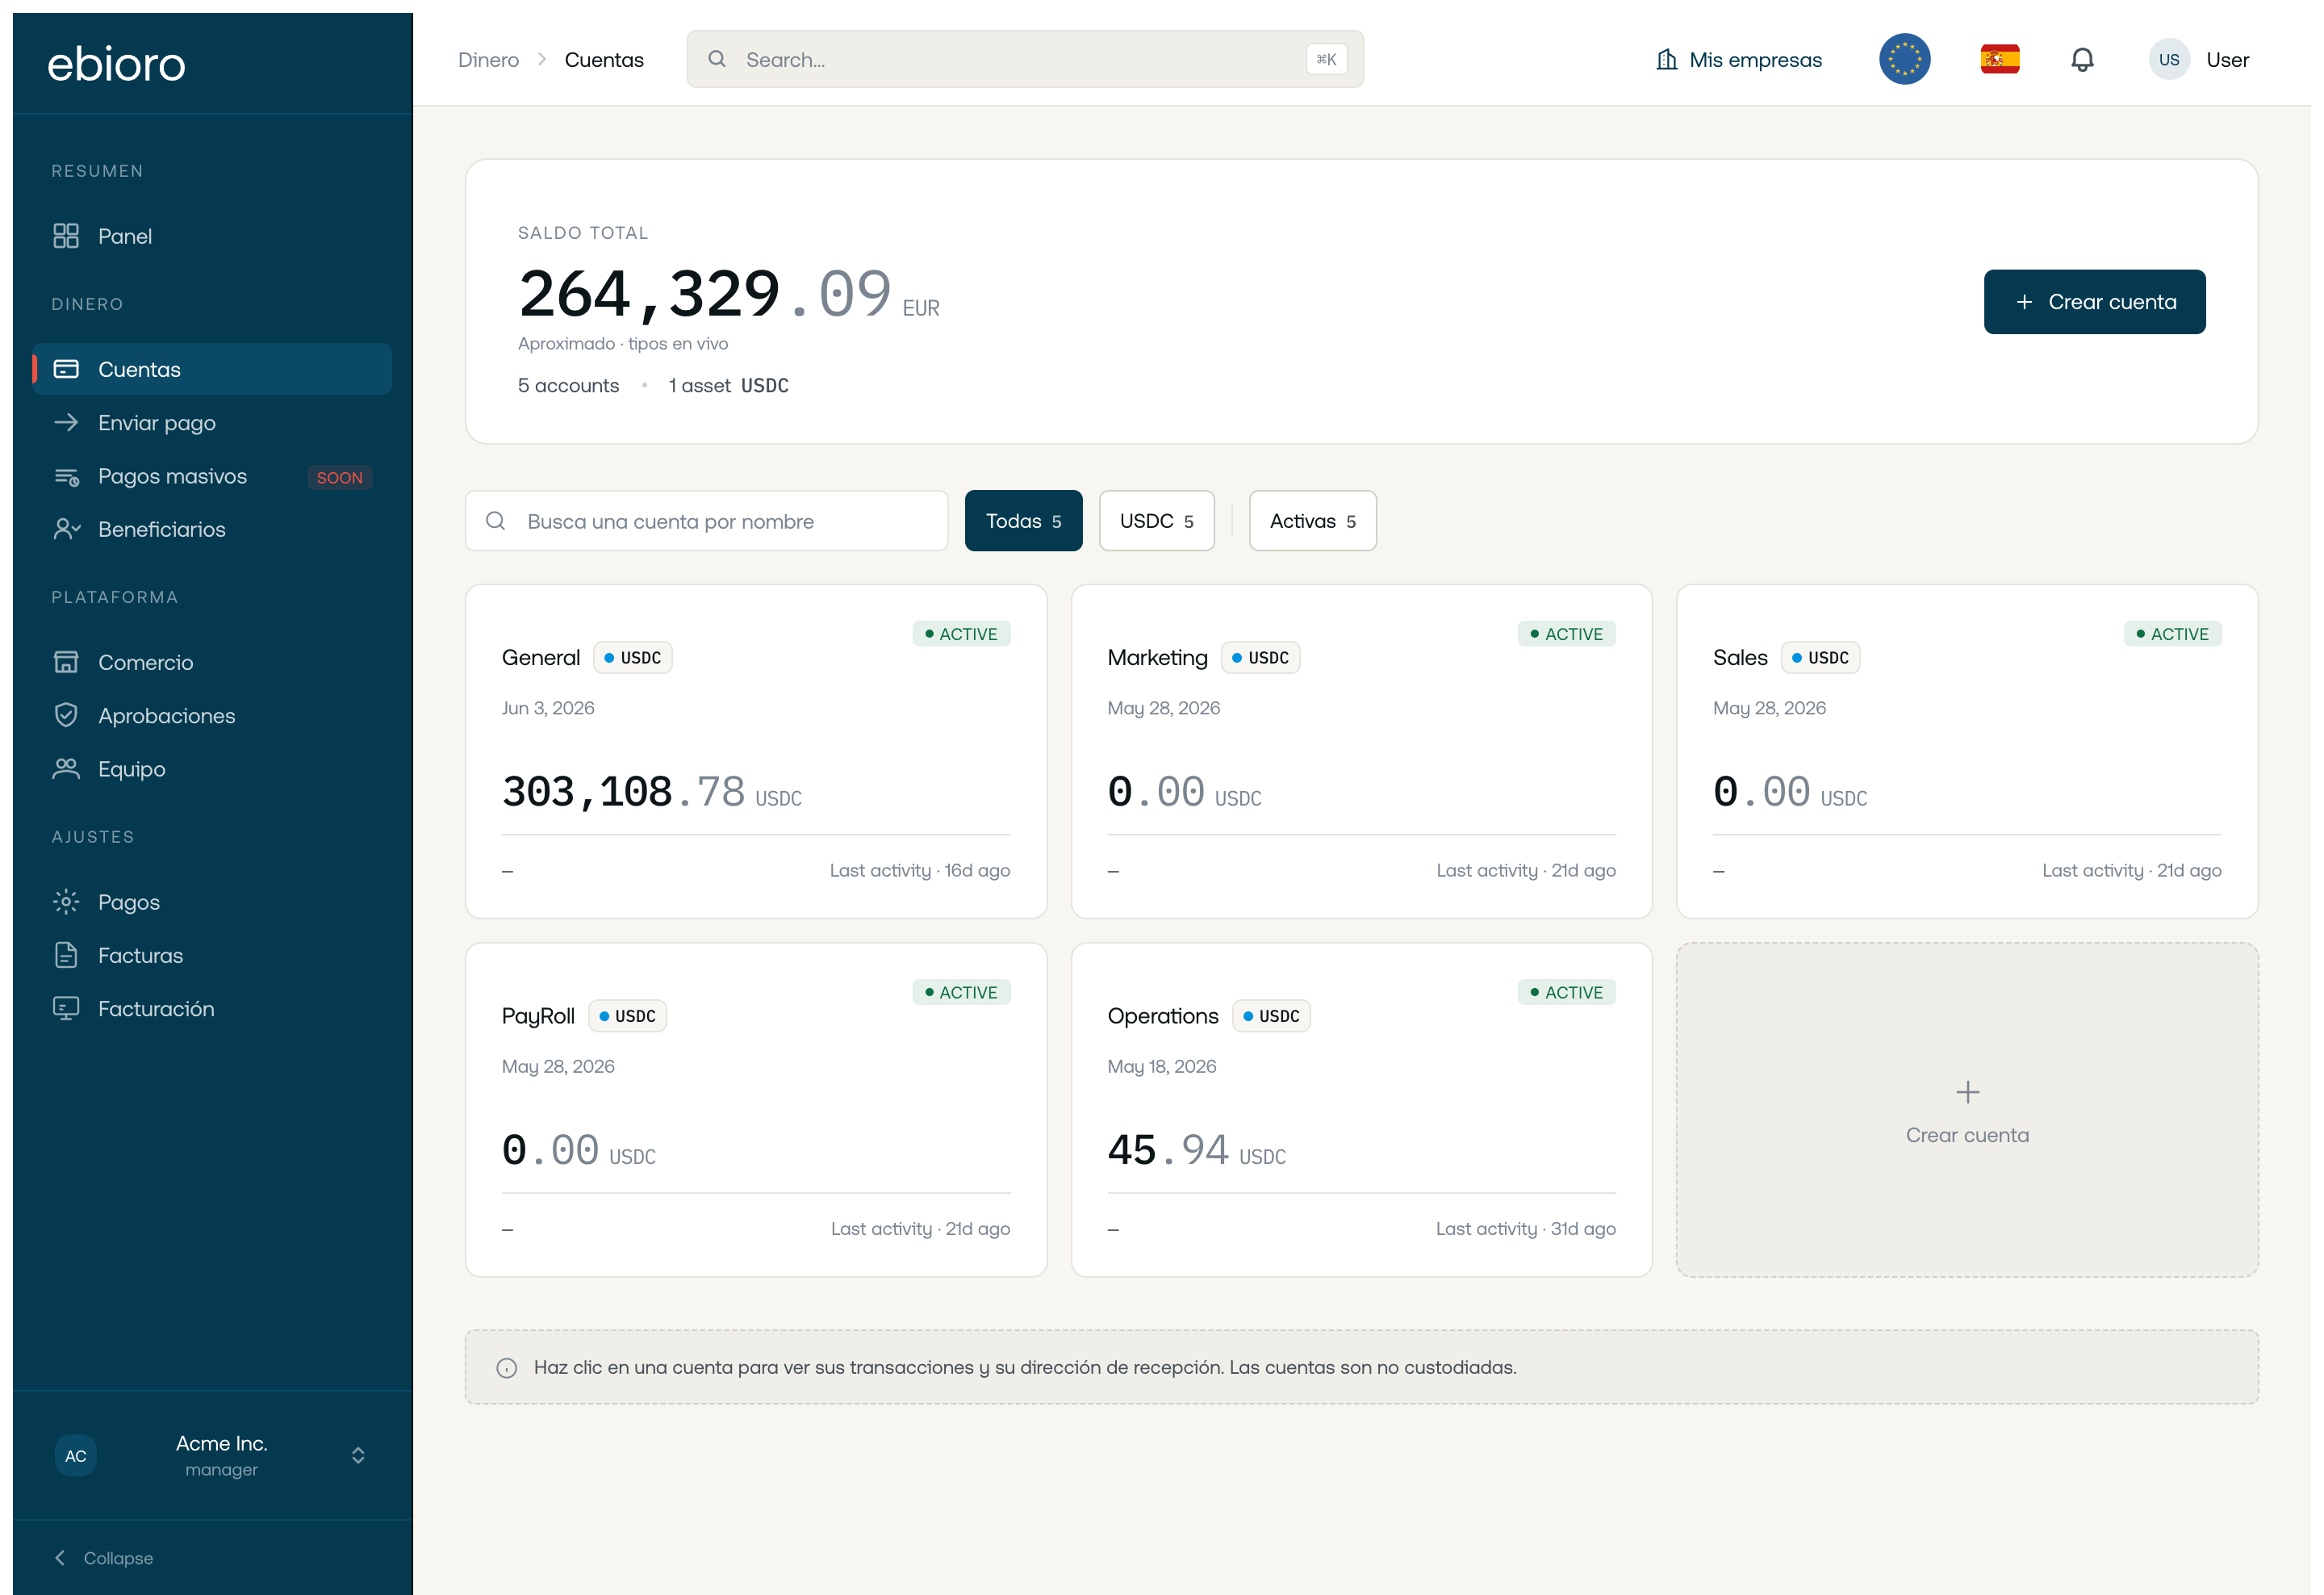Click the Pagos masivos list icon
Image resolution: width=2324 pixels, height=1595 pixels.
(x=66, y=476)
